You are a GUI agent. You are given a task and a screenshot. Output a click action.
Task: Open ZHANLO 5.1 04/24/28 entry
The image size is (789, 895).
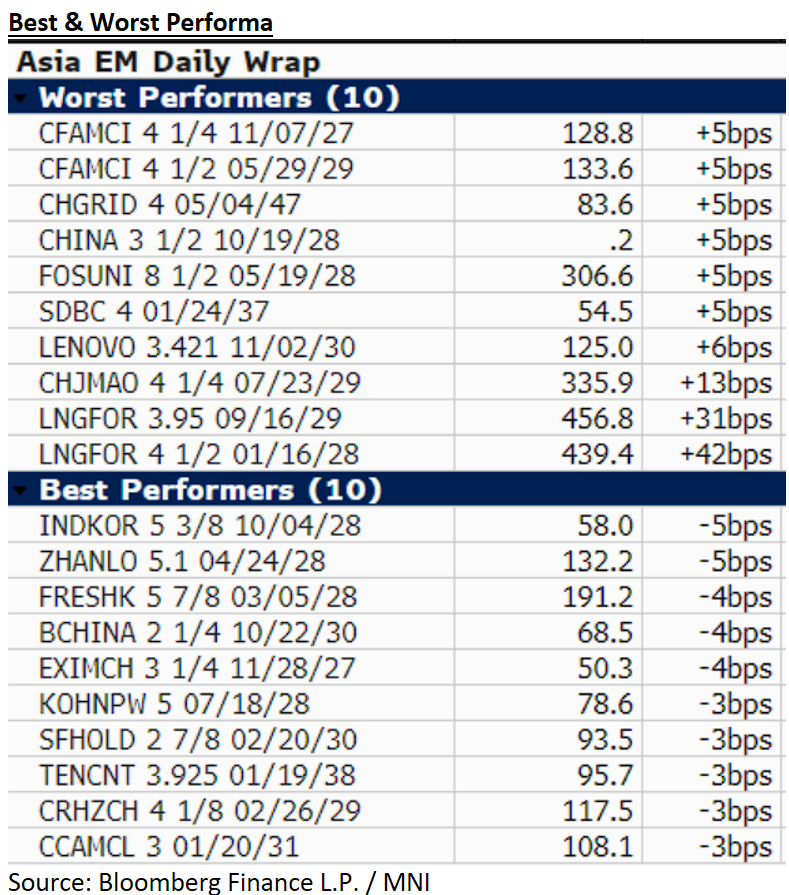pyautogui.click(x=182, y=562)
